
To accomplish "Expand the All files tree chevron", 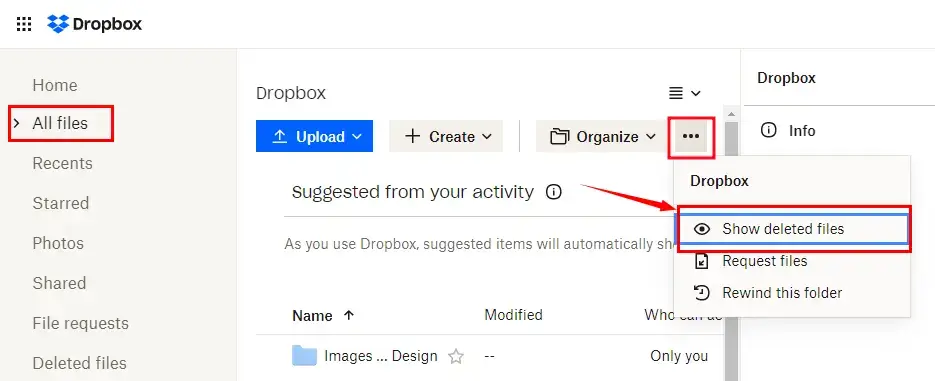I will pyautogui.click(x=17, y=123).
